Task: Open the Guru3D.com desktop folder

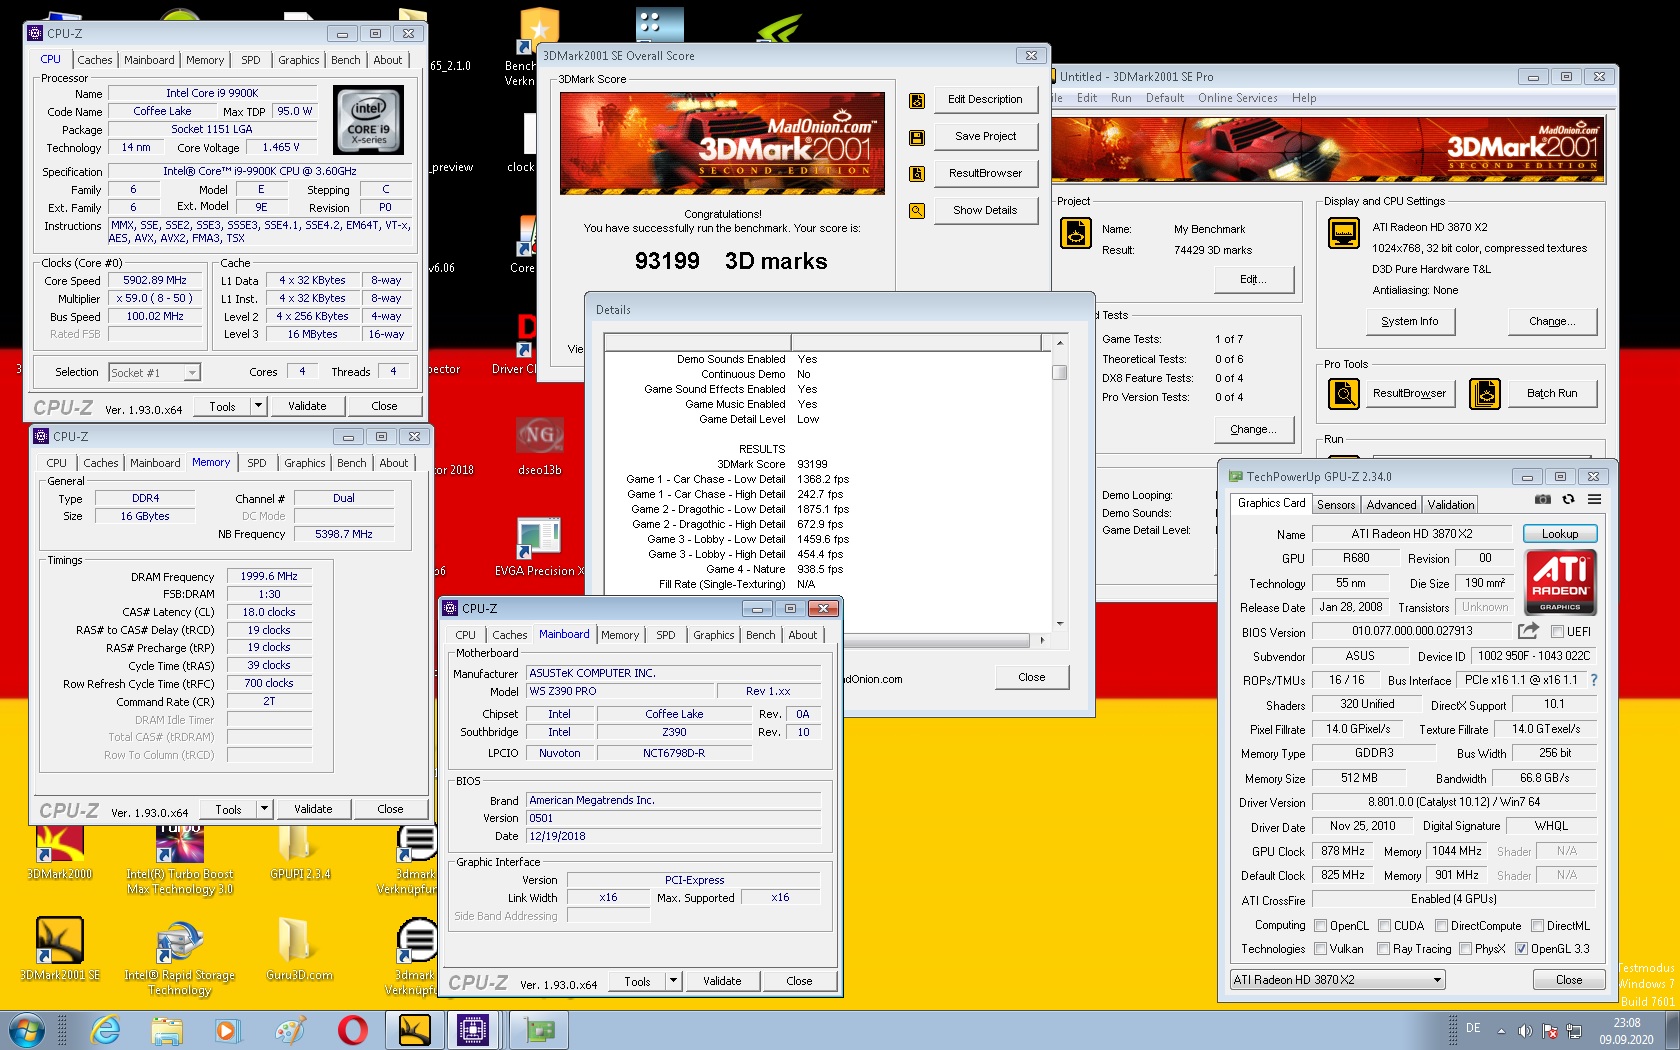Action: point(299,950)
